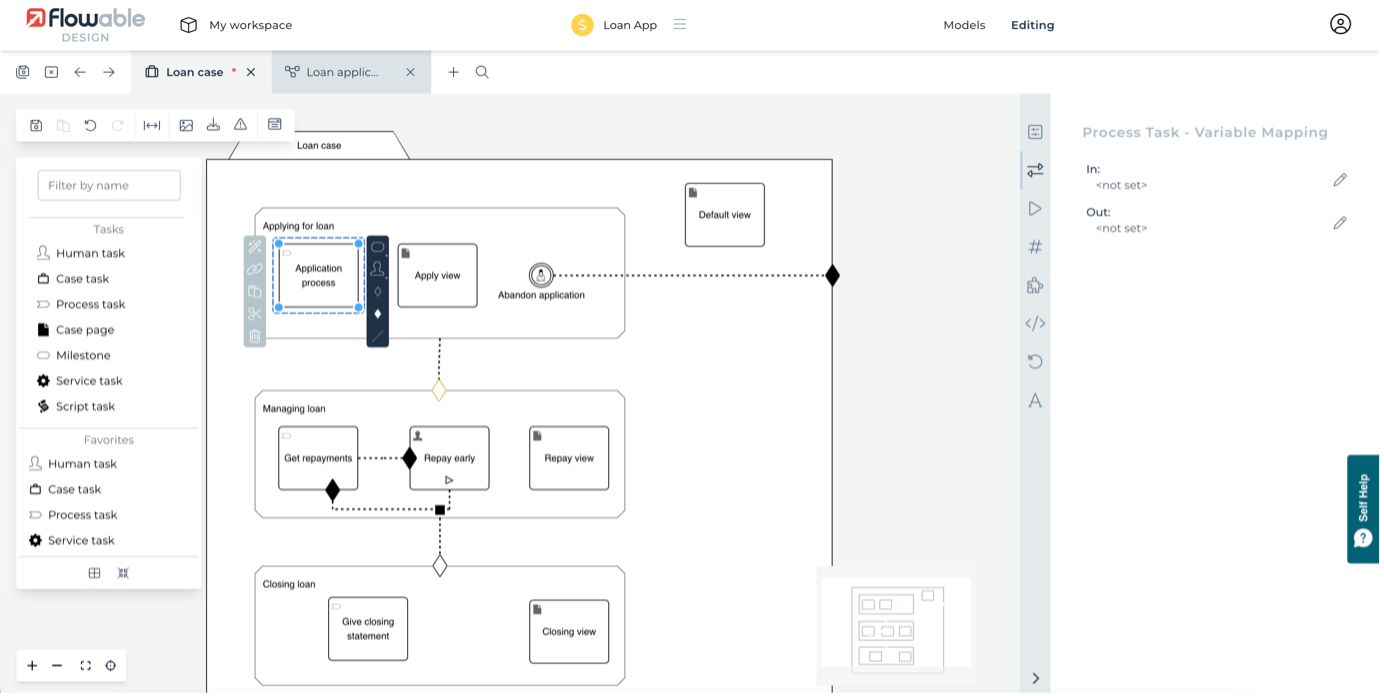Edit the In variable mapping with the pencil

click(x=1340, y=179)
